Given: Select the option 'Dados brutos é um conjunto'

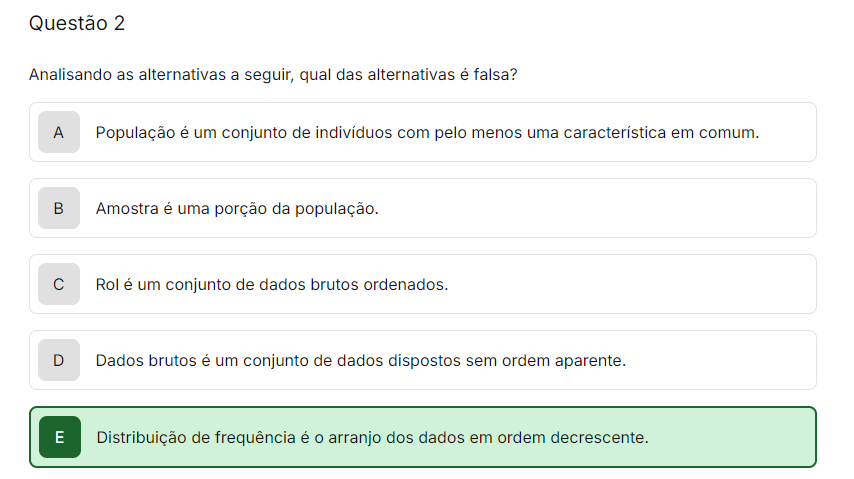Looking at the screenshot, I should (360, 360).
